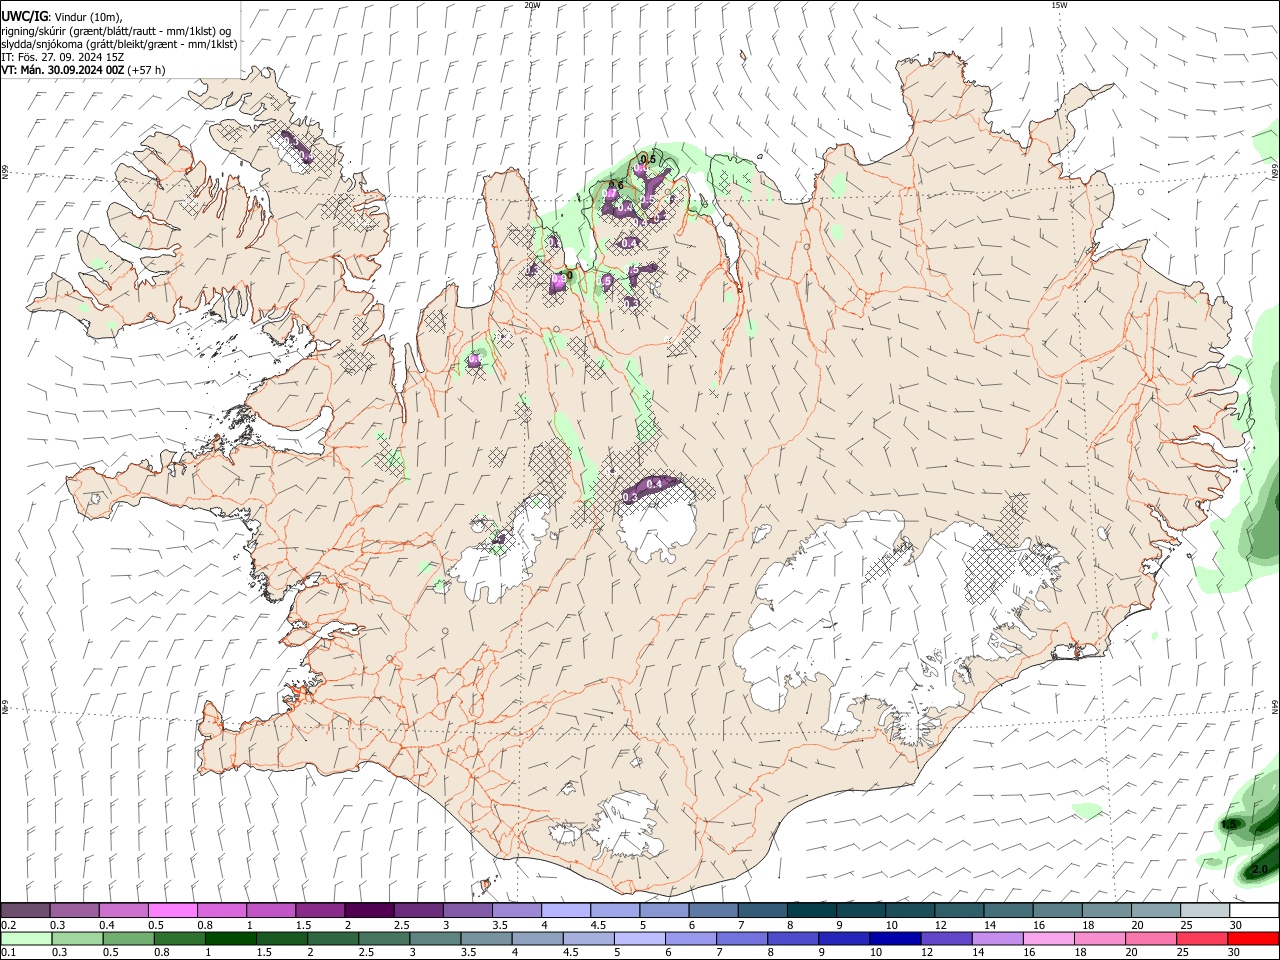The image size is (1280, 960).
Task: Select the lavender 4 mm snowfall swatch
Action: 565,911
